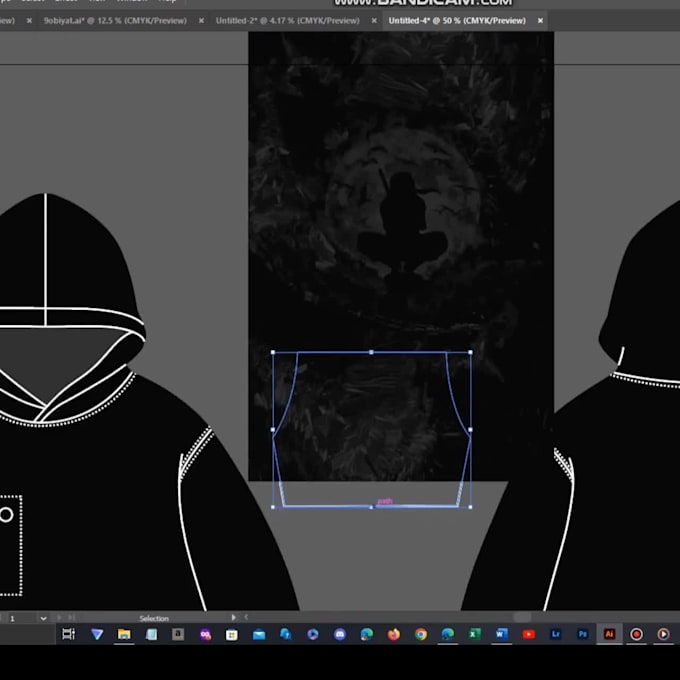Switch to Word in the taskbar
Image resolution: width=680 pixels, height=680 pixels.
click(x=502, y=634)
